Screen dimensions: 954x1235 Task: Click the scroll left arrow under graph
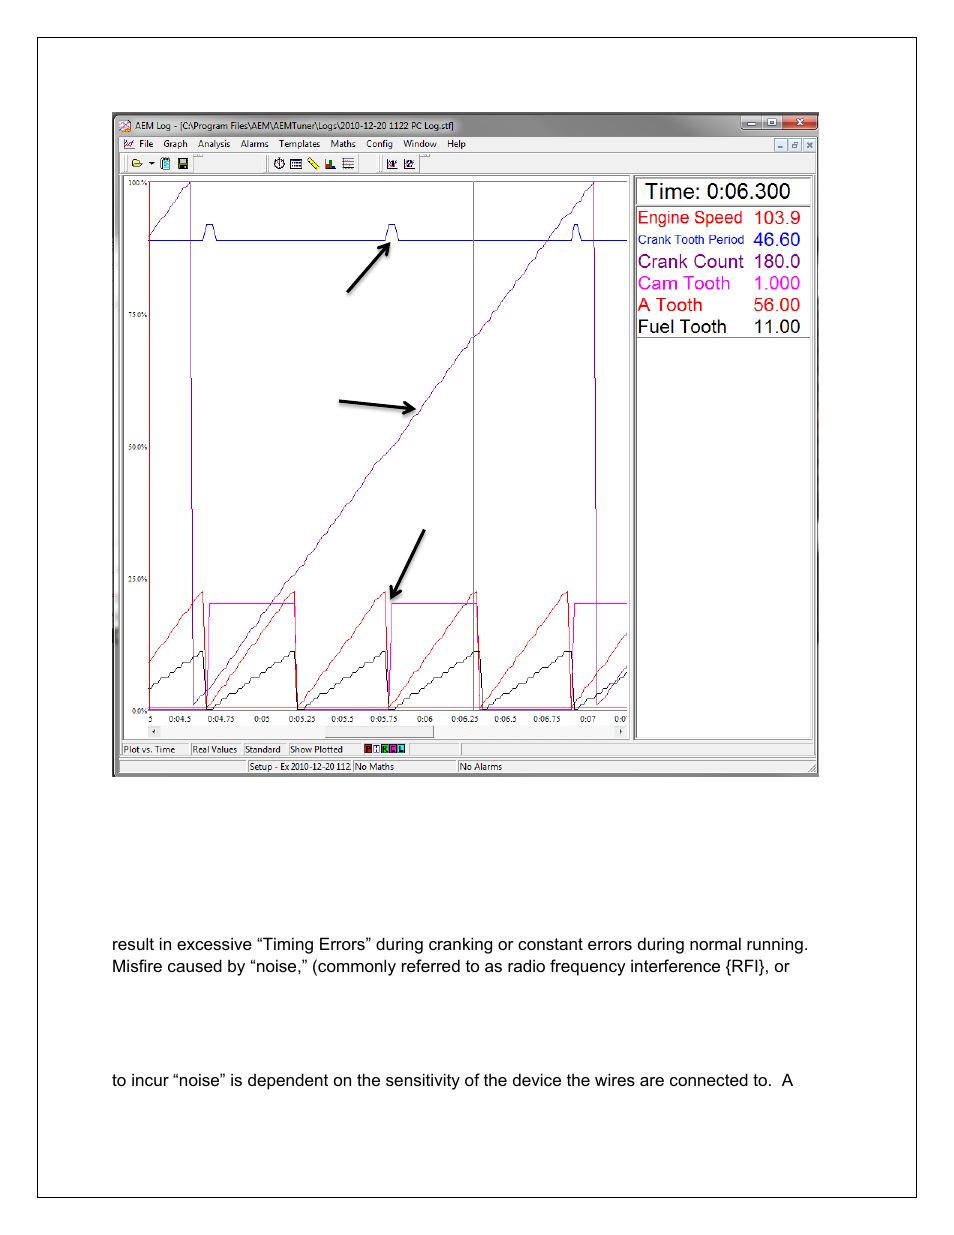[154, 732]
